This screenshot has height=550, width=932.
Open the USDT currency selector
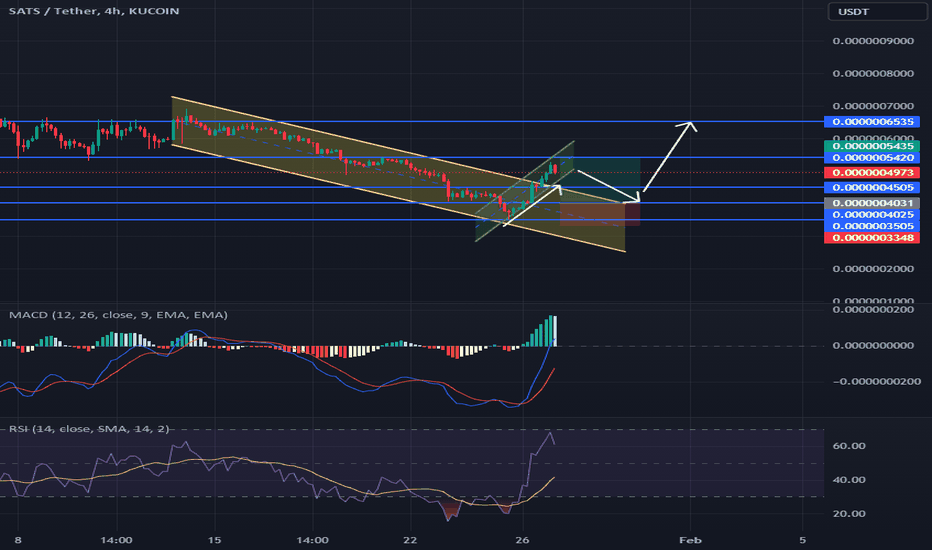pyautogui.click(x=877, y=11)
